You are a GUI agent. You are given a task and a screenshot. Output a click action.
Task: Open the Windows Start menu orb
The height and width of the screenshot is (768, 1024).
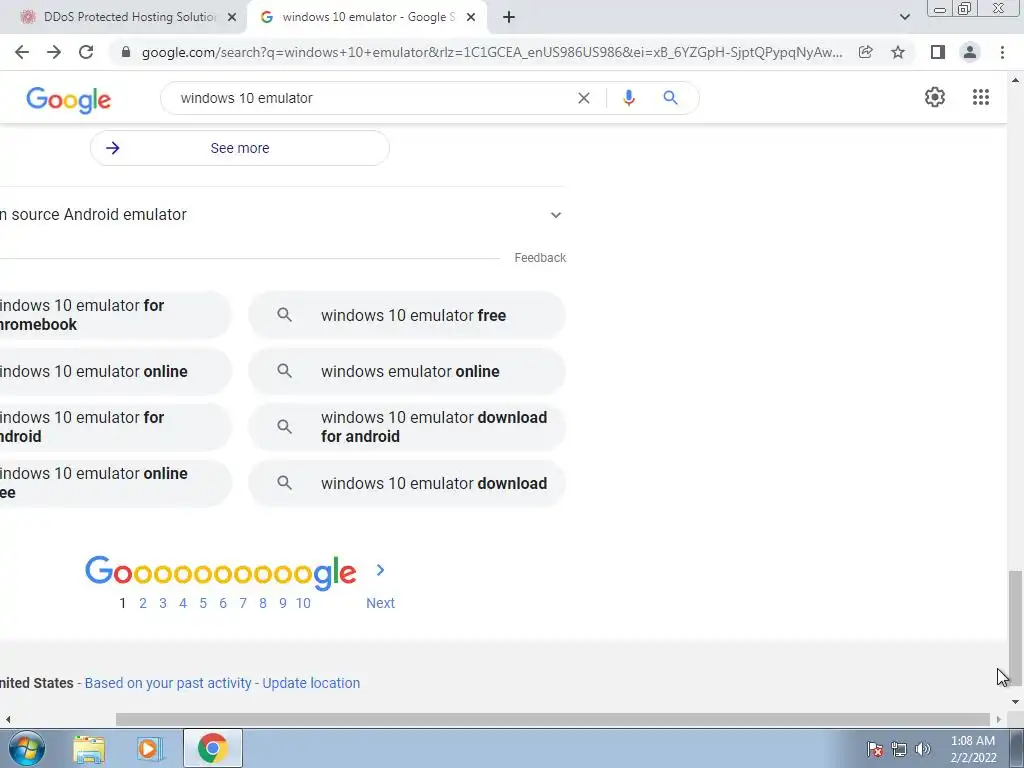click(27, 748)
